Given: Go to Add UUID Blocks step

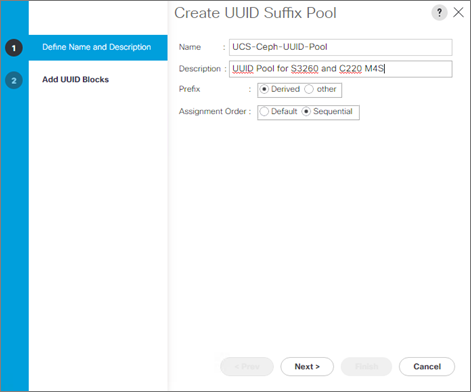Looking at the screenshot, I should (75, 79).
